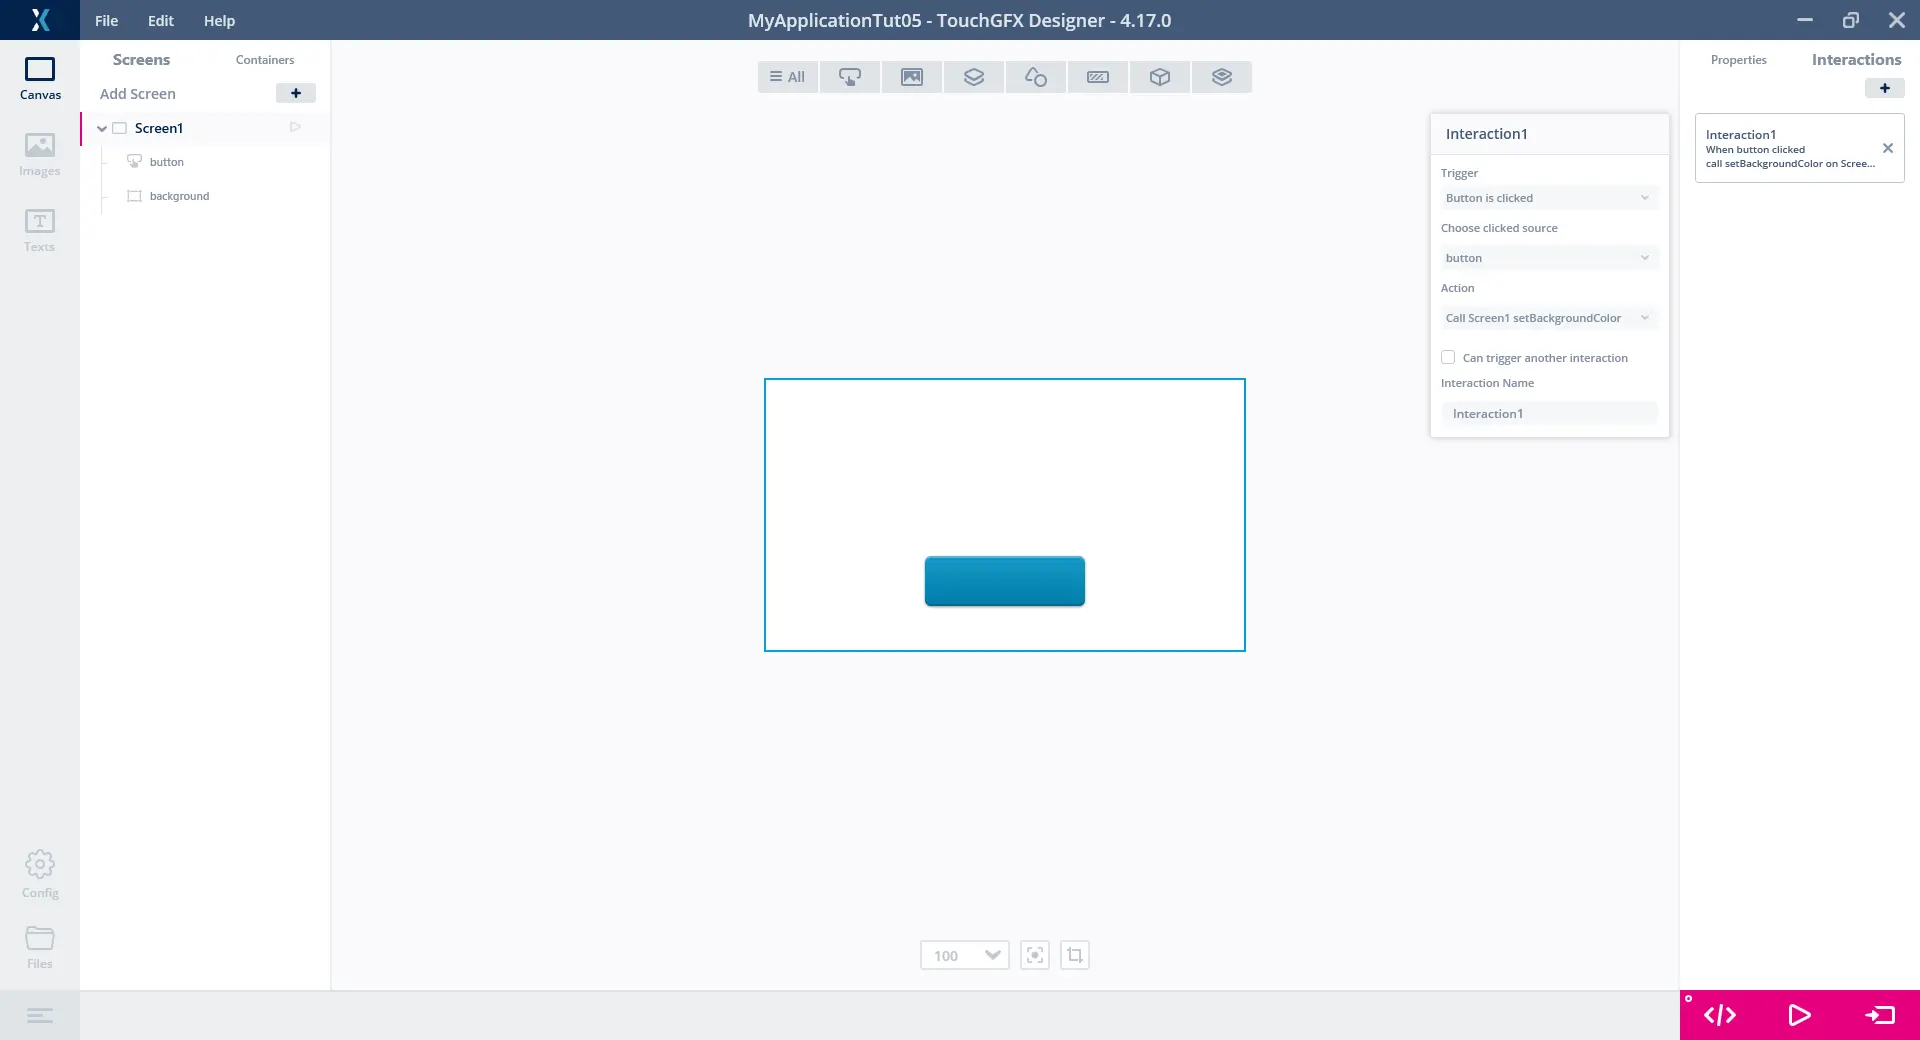Select the Images widget category icon
1920x1040 pixels.
(911, 77)
